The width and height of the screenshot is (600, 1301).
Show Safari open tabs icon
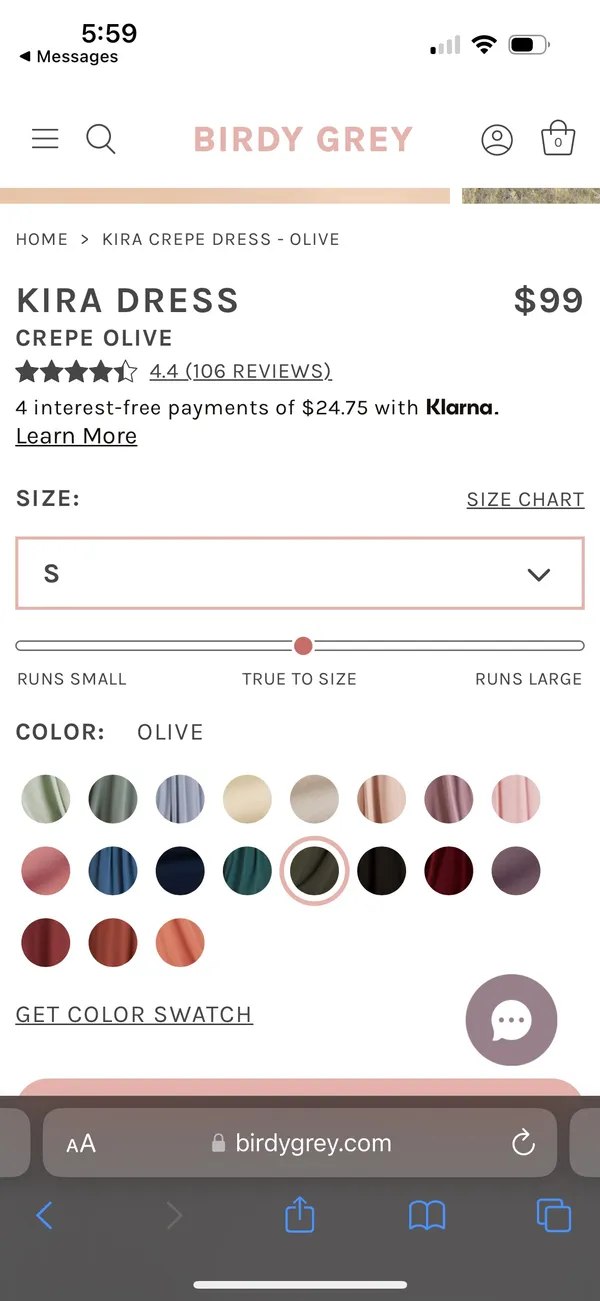coord(554,1215)
